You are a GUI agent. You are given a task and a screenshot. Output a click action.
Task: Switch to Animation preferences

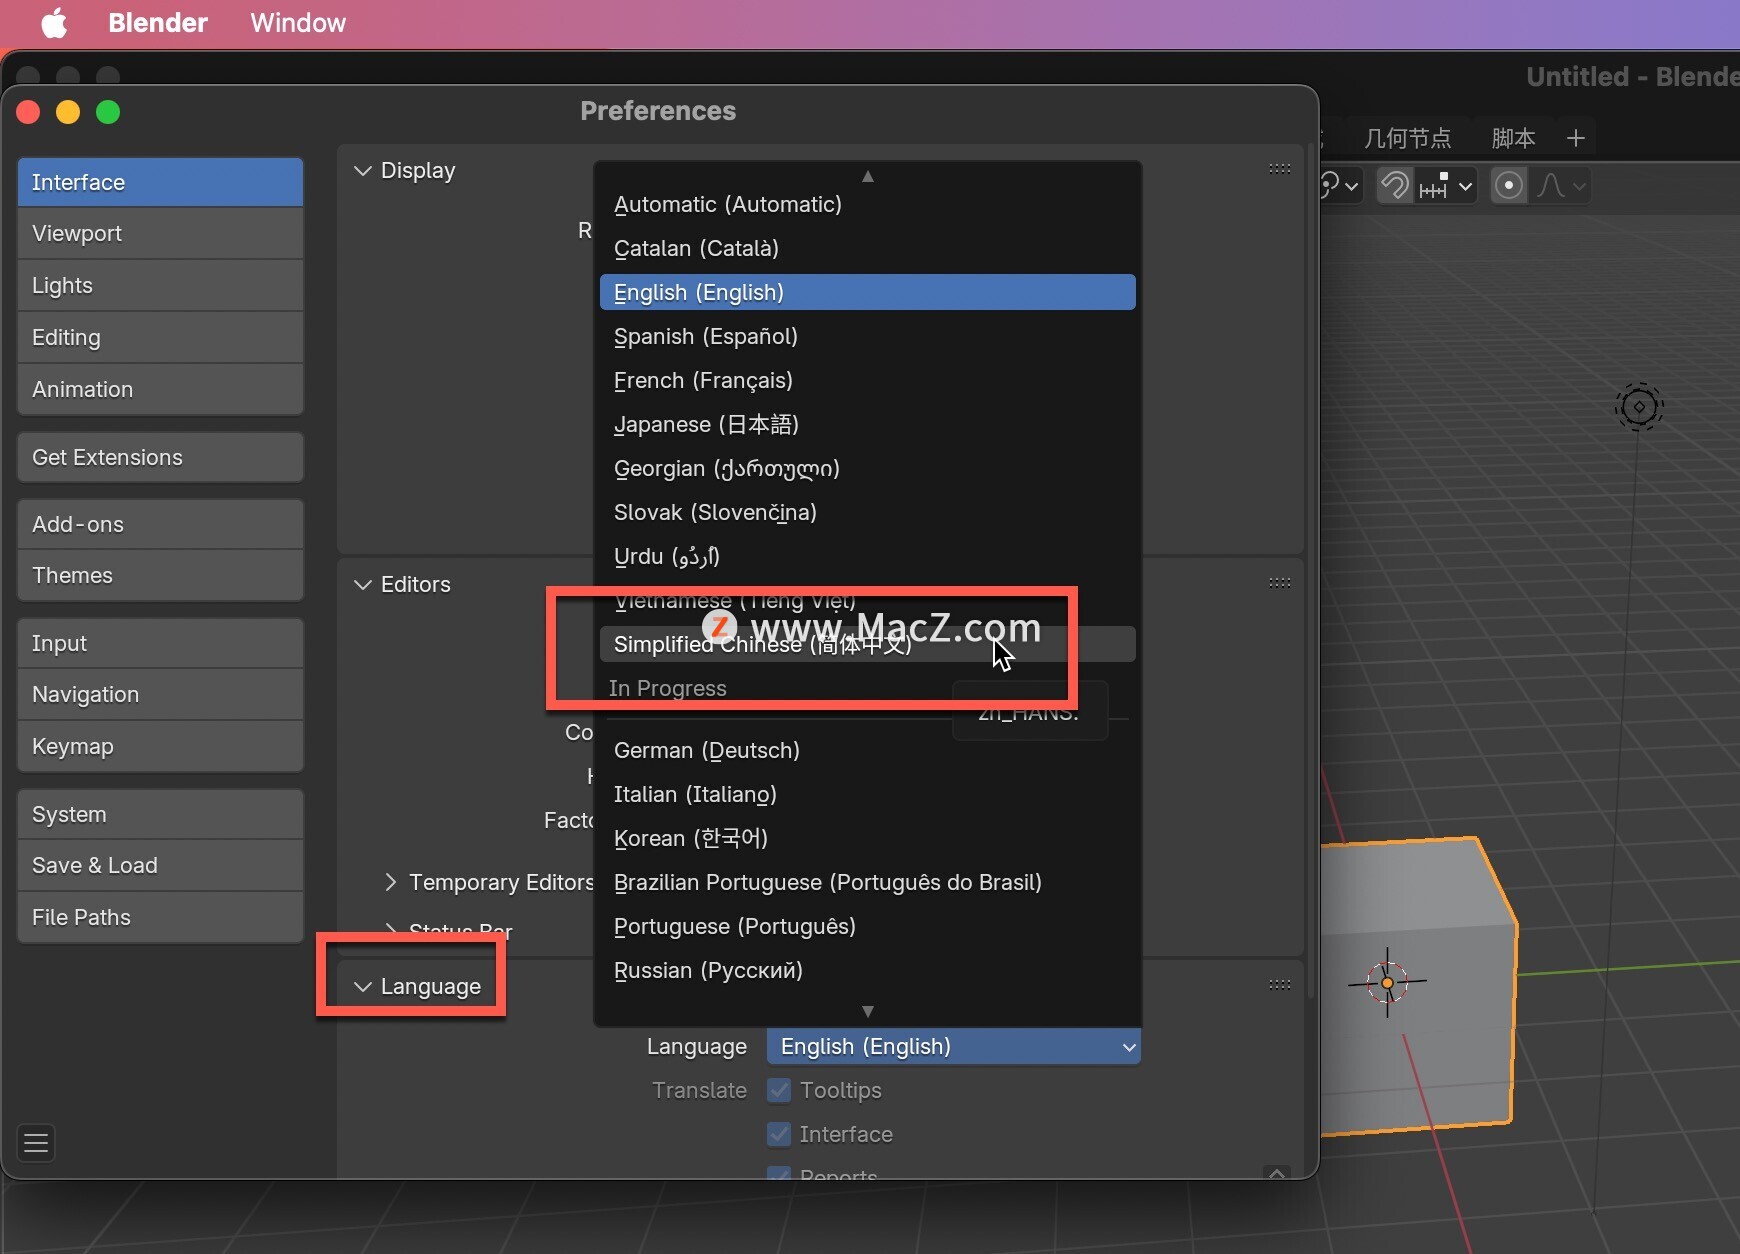[x=160, y=389]
